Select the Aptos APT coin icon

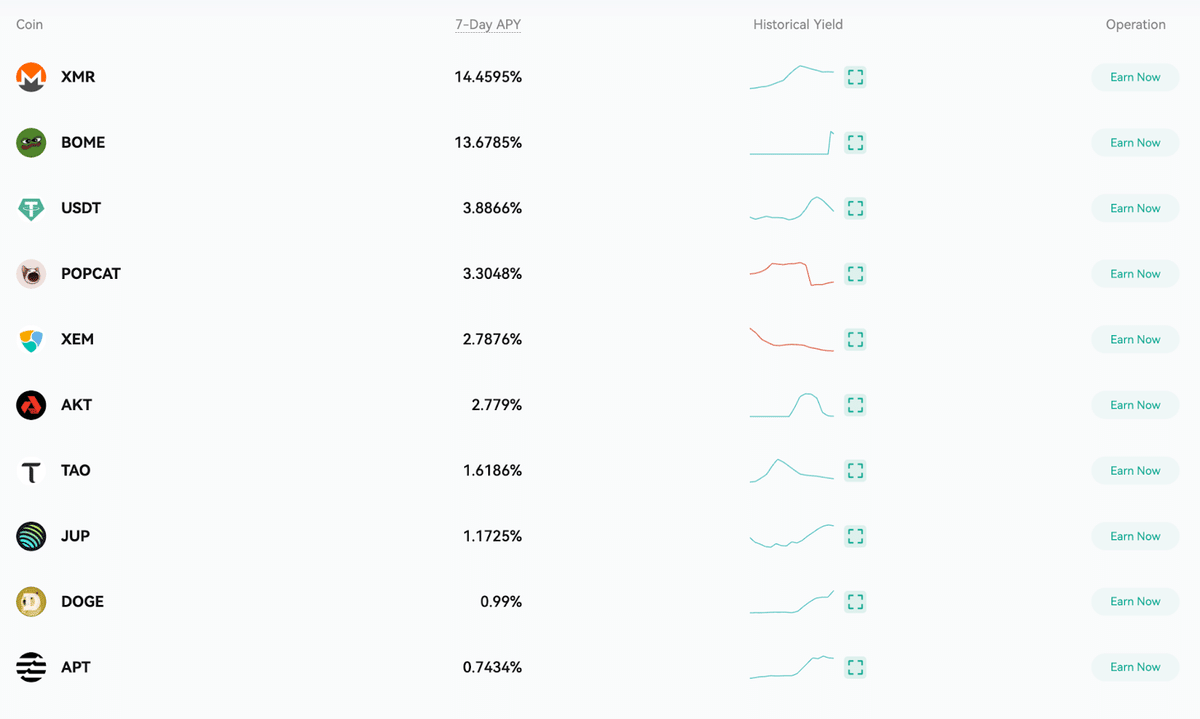point(31,667)
